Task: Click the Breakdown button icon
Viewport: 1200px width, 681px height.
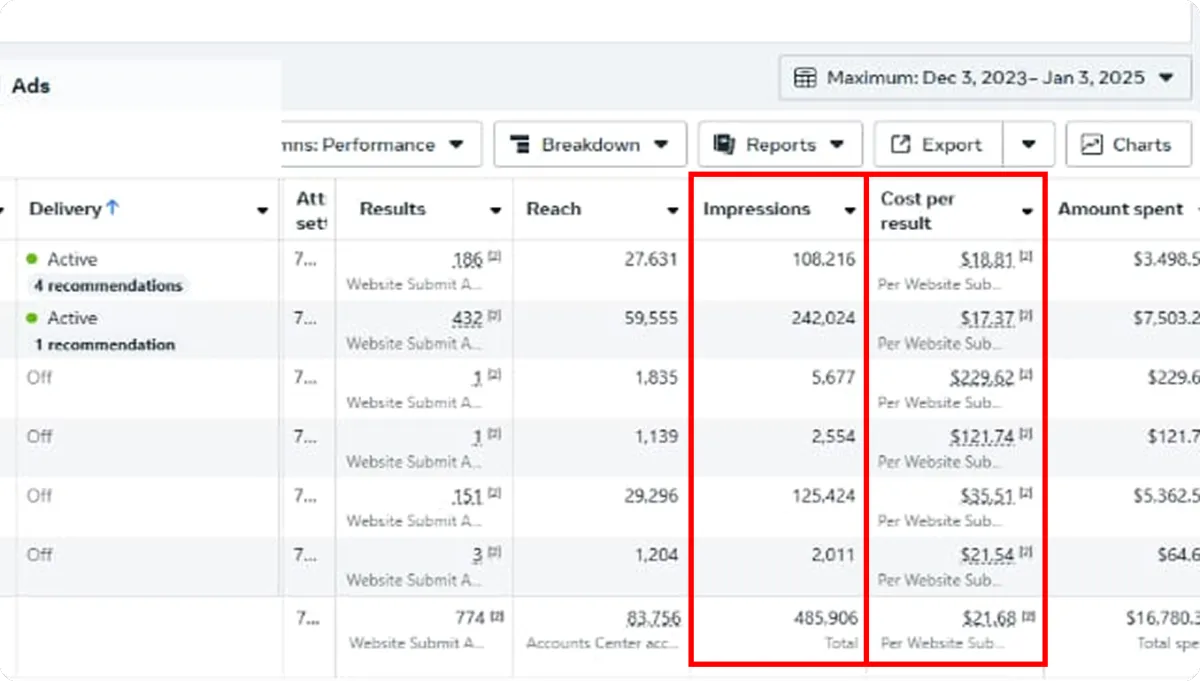Action: 519,145
